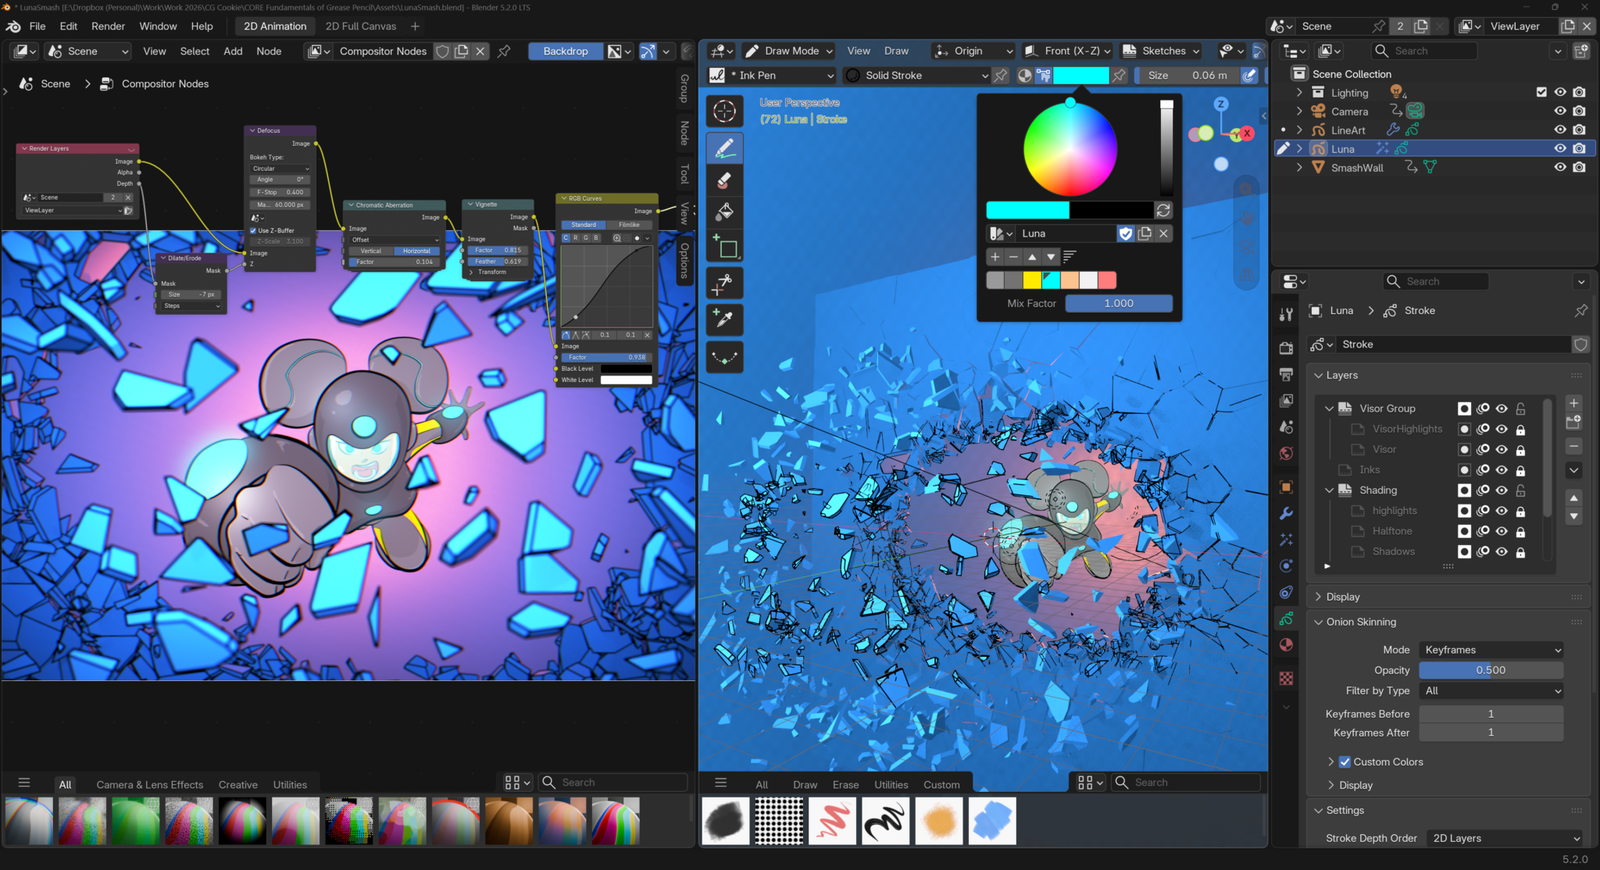Select the Eyedropper tool
1600x870 pixels.
point(725,319)
